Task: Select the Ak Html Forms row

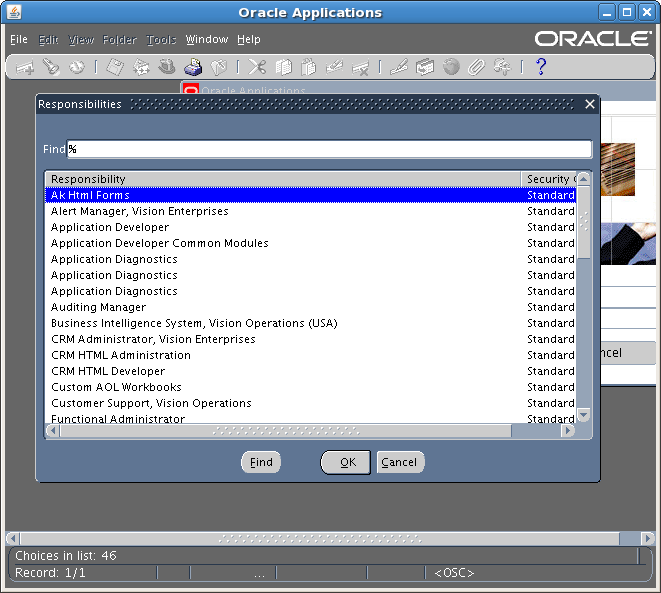Action: click(311, 195)
